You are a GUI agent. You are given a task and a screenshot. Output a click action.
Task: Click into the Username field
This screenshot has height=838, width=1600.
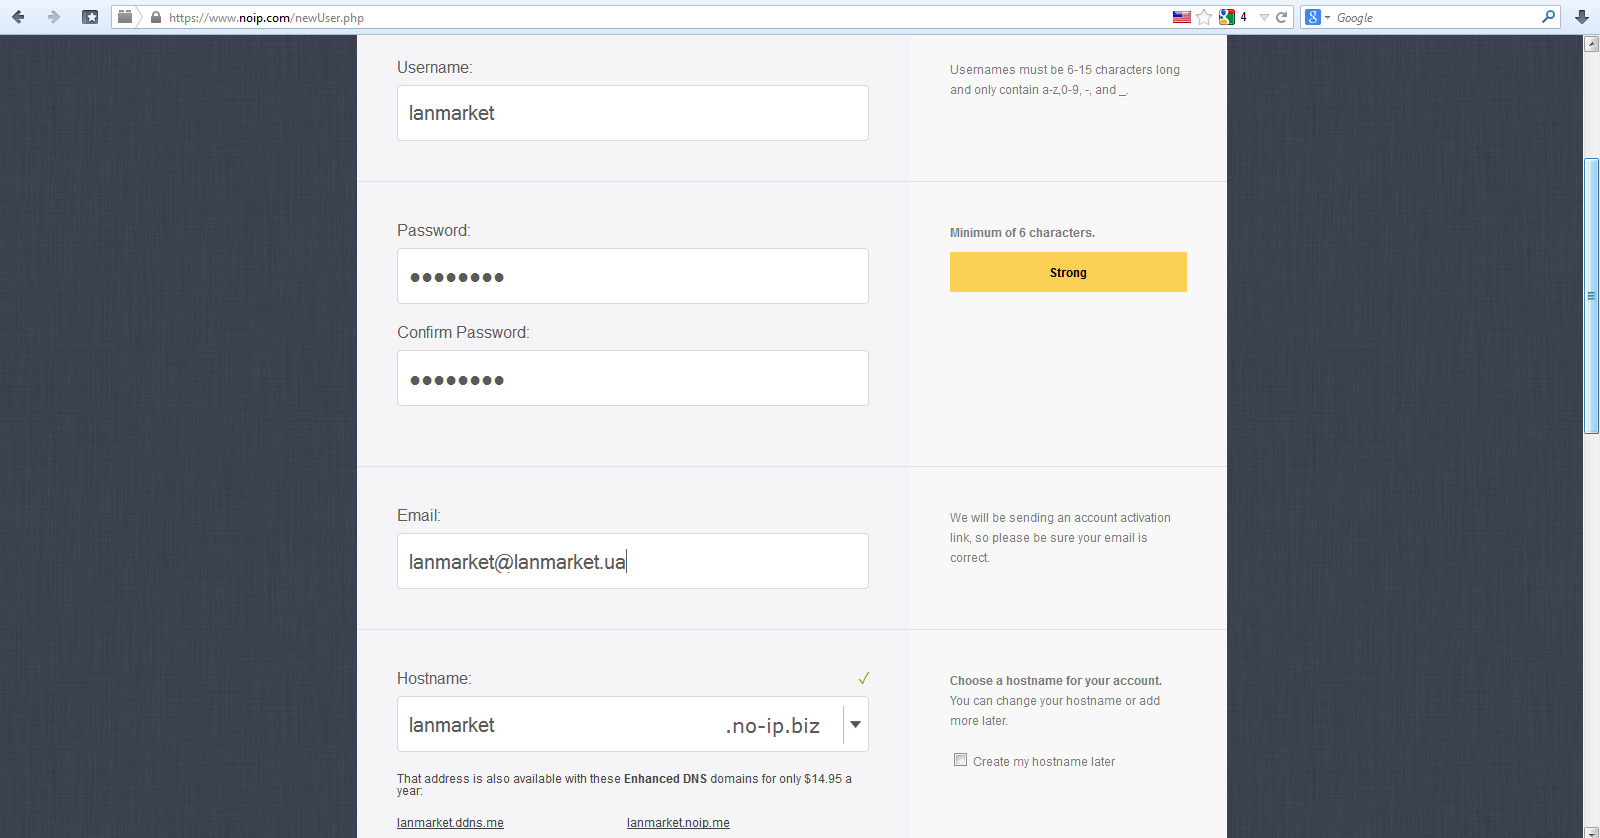[632, 113]
